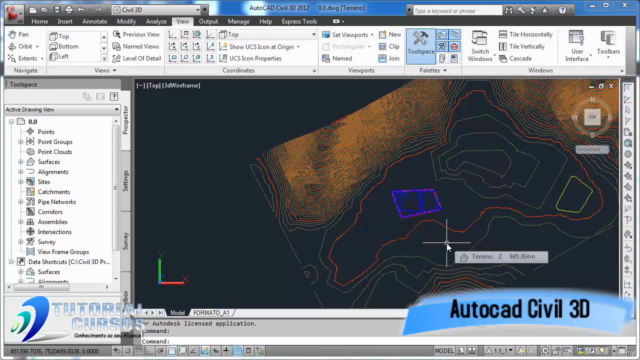Viewport: 640px width, 360px height.
Task: Open file via folder icon in toolbar
Action: [44, 9]
